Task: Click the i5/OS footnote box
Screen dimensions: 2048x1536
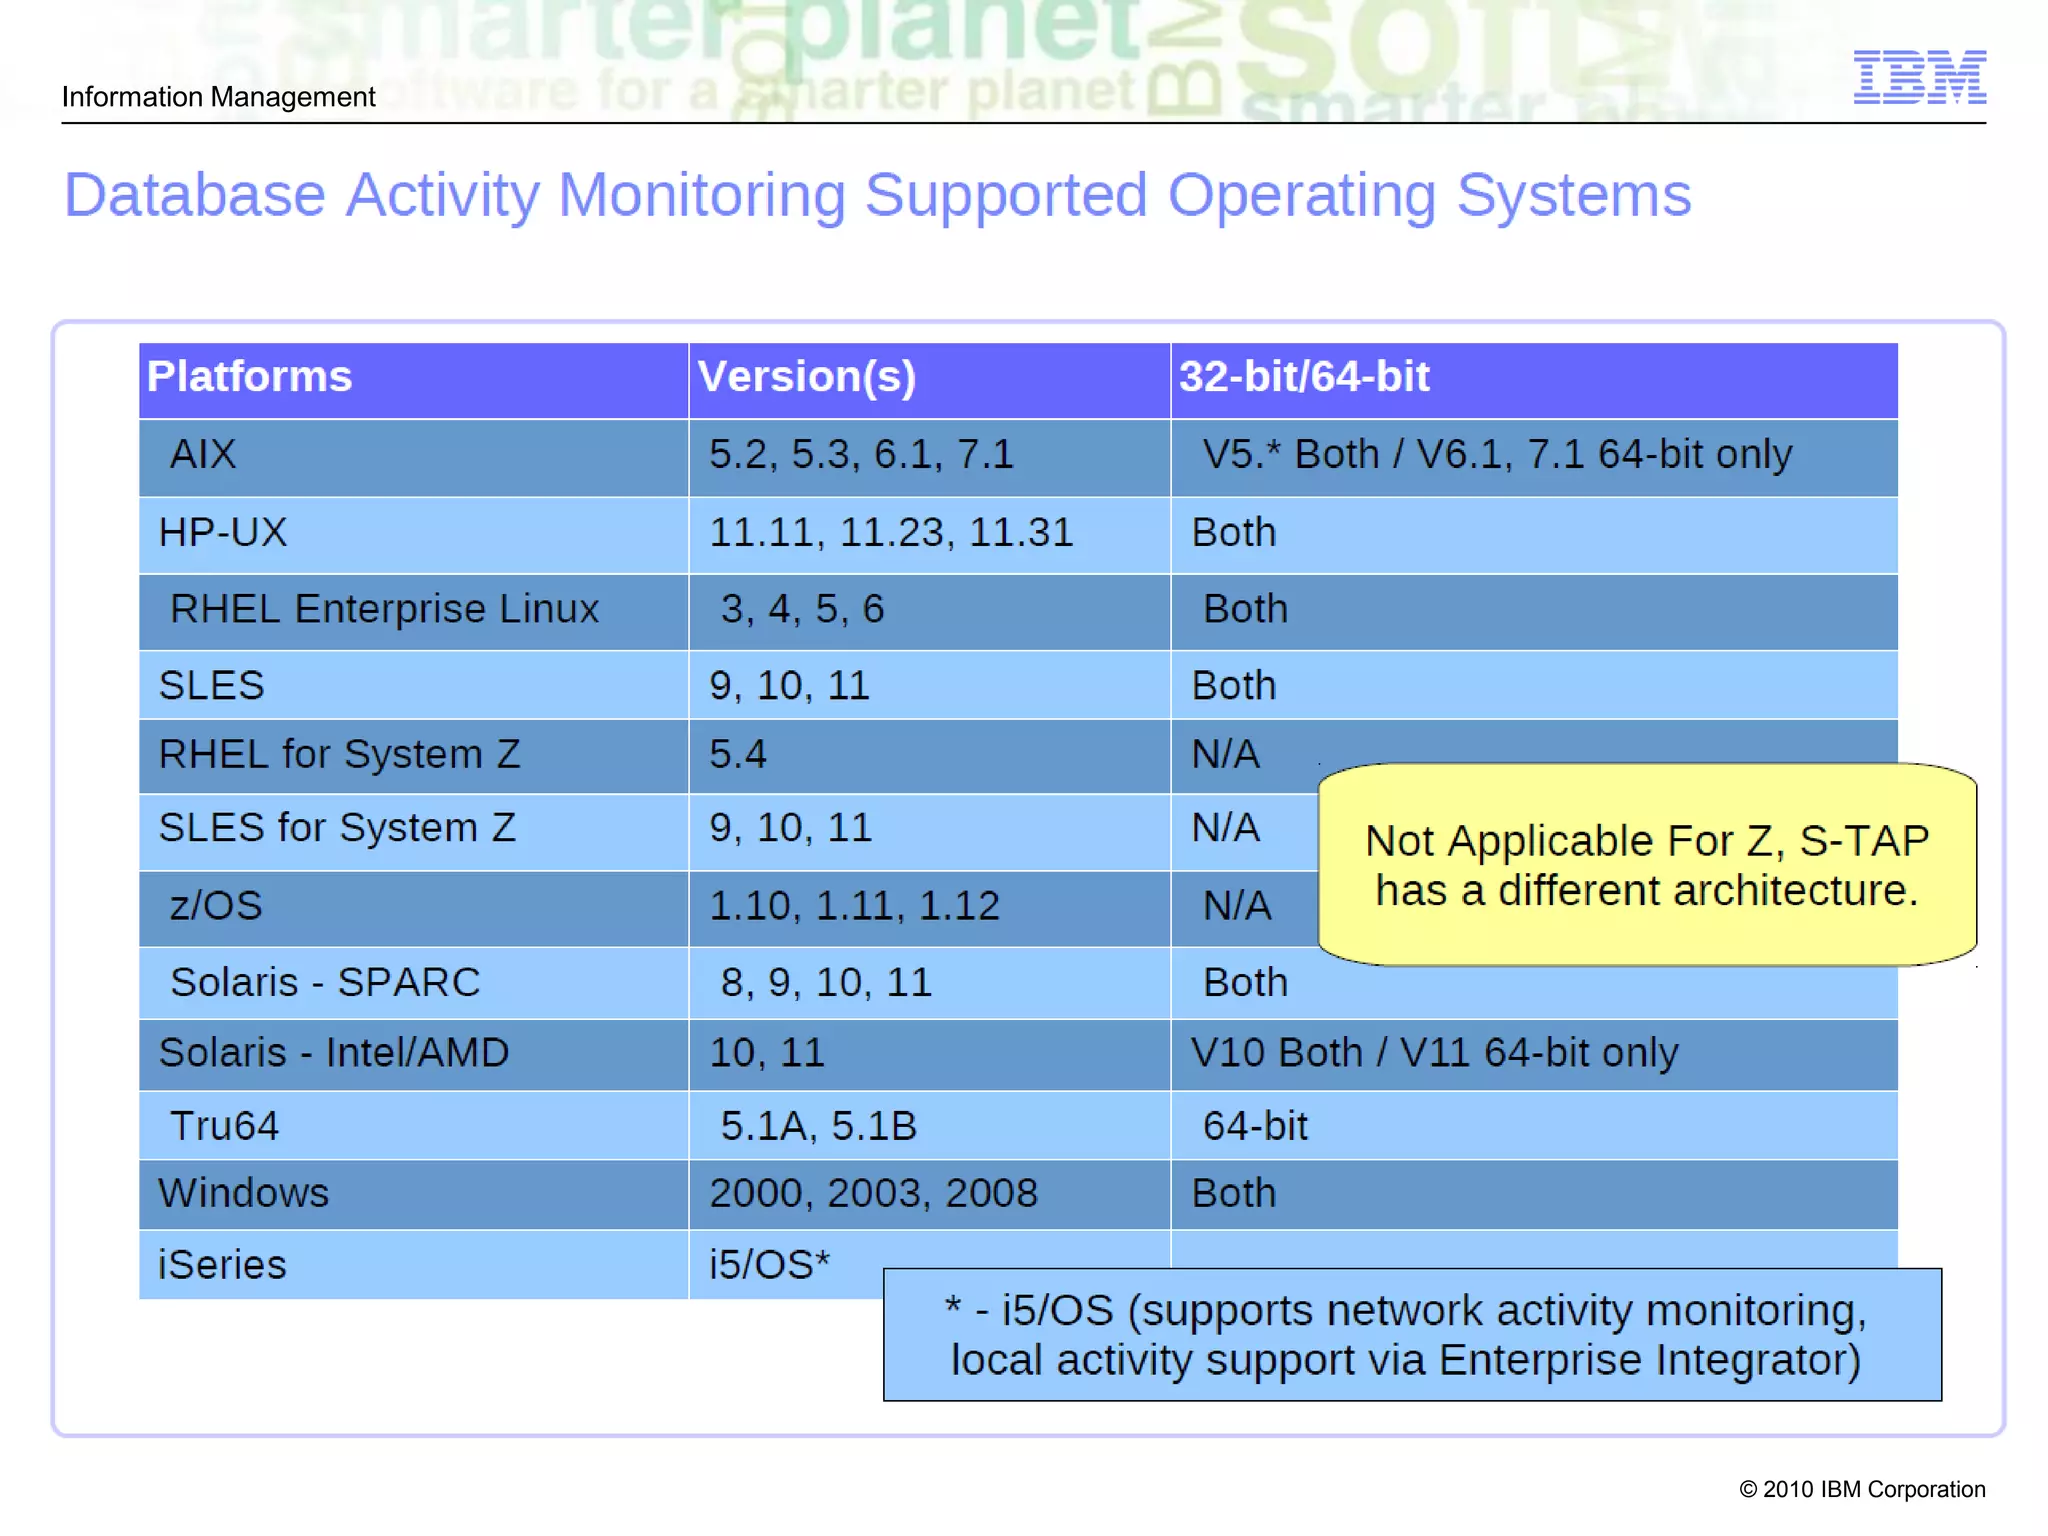Action: 1412,1335
